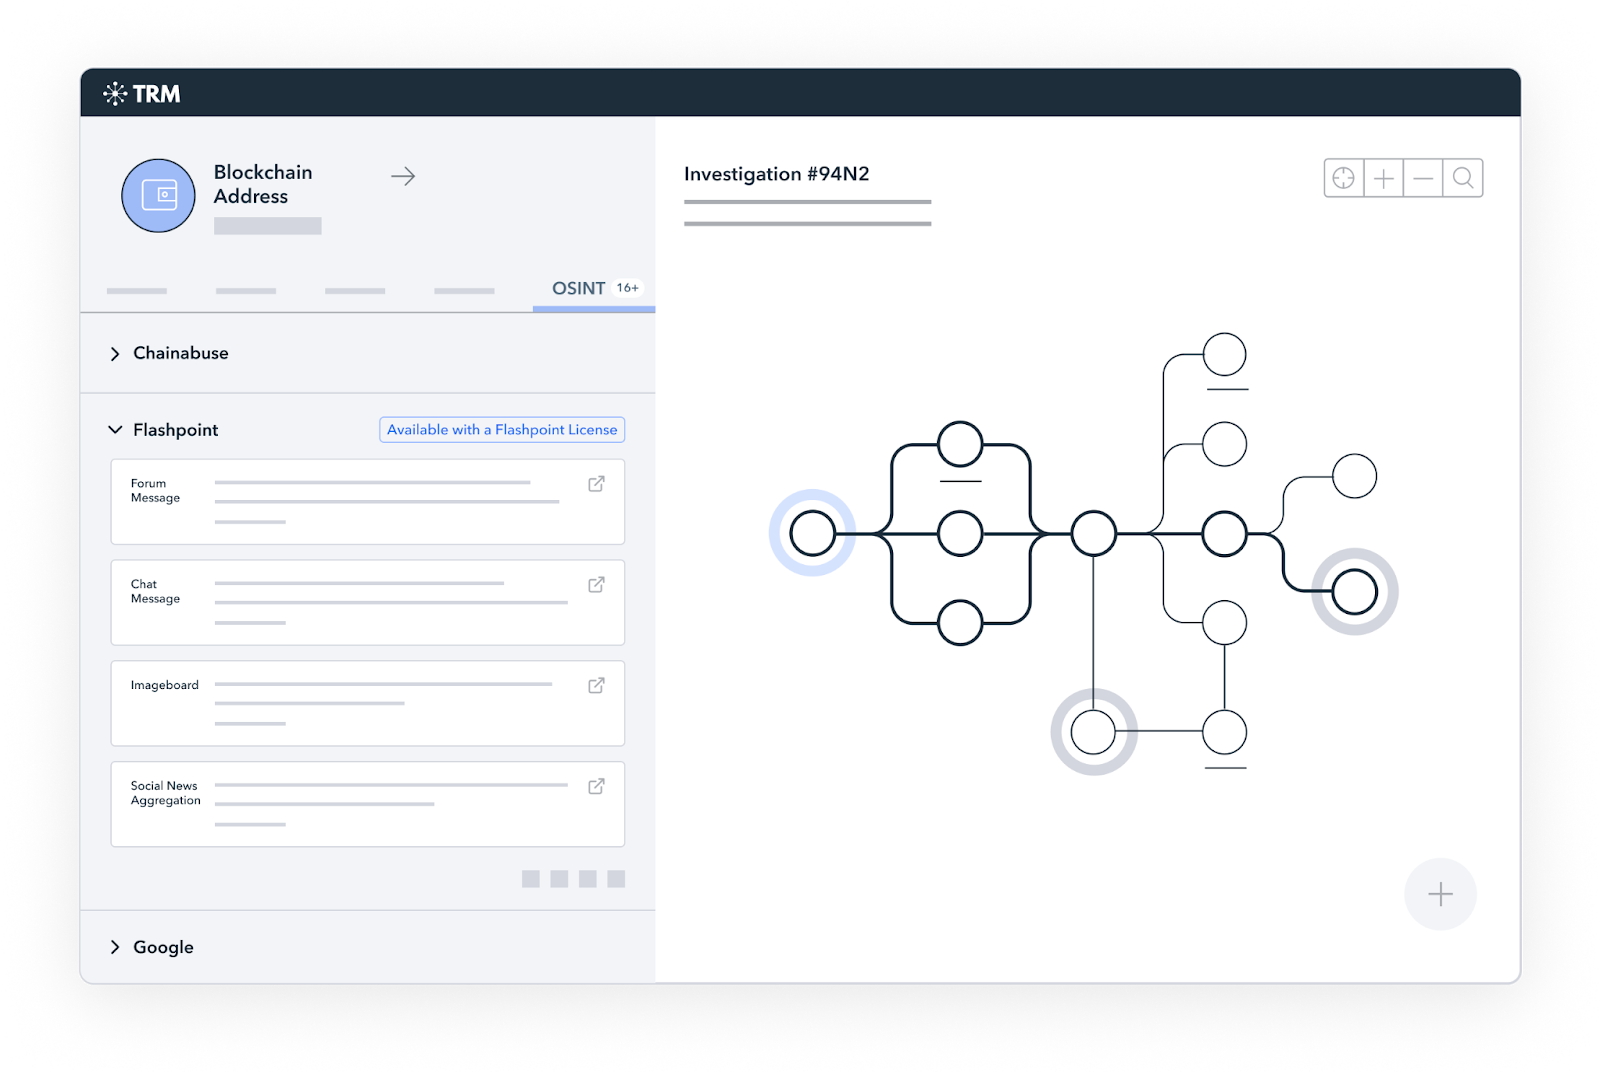Open Social News Aggregation external link
Image resolution: width=1600 pixels, height=1075 pixels.
[596, 787]
